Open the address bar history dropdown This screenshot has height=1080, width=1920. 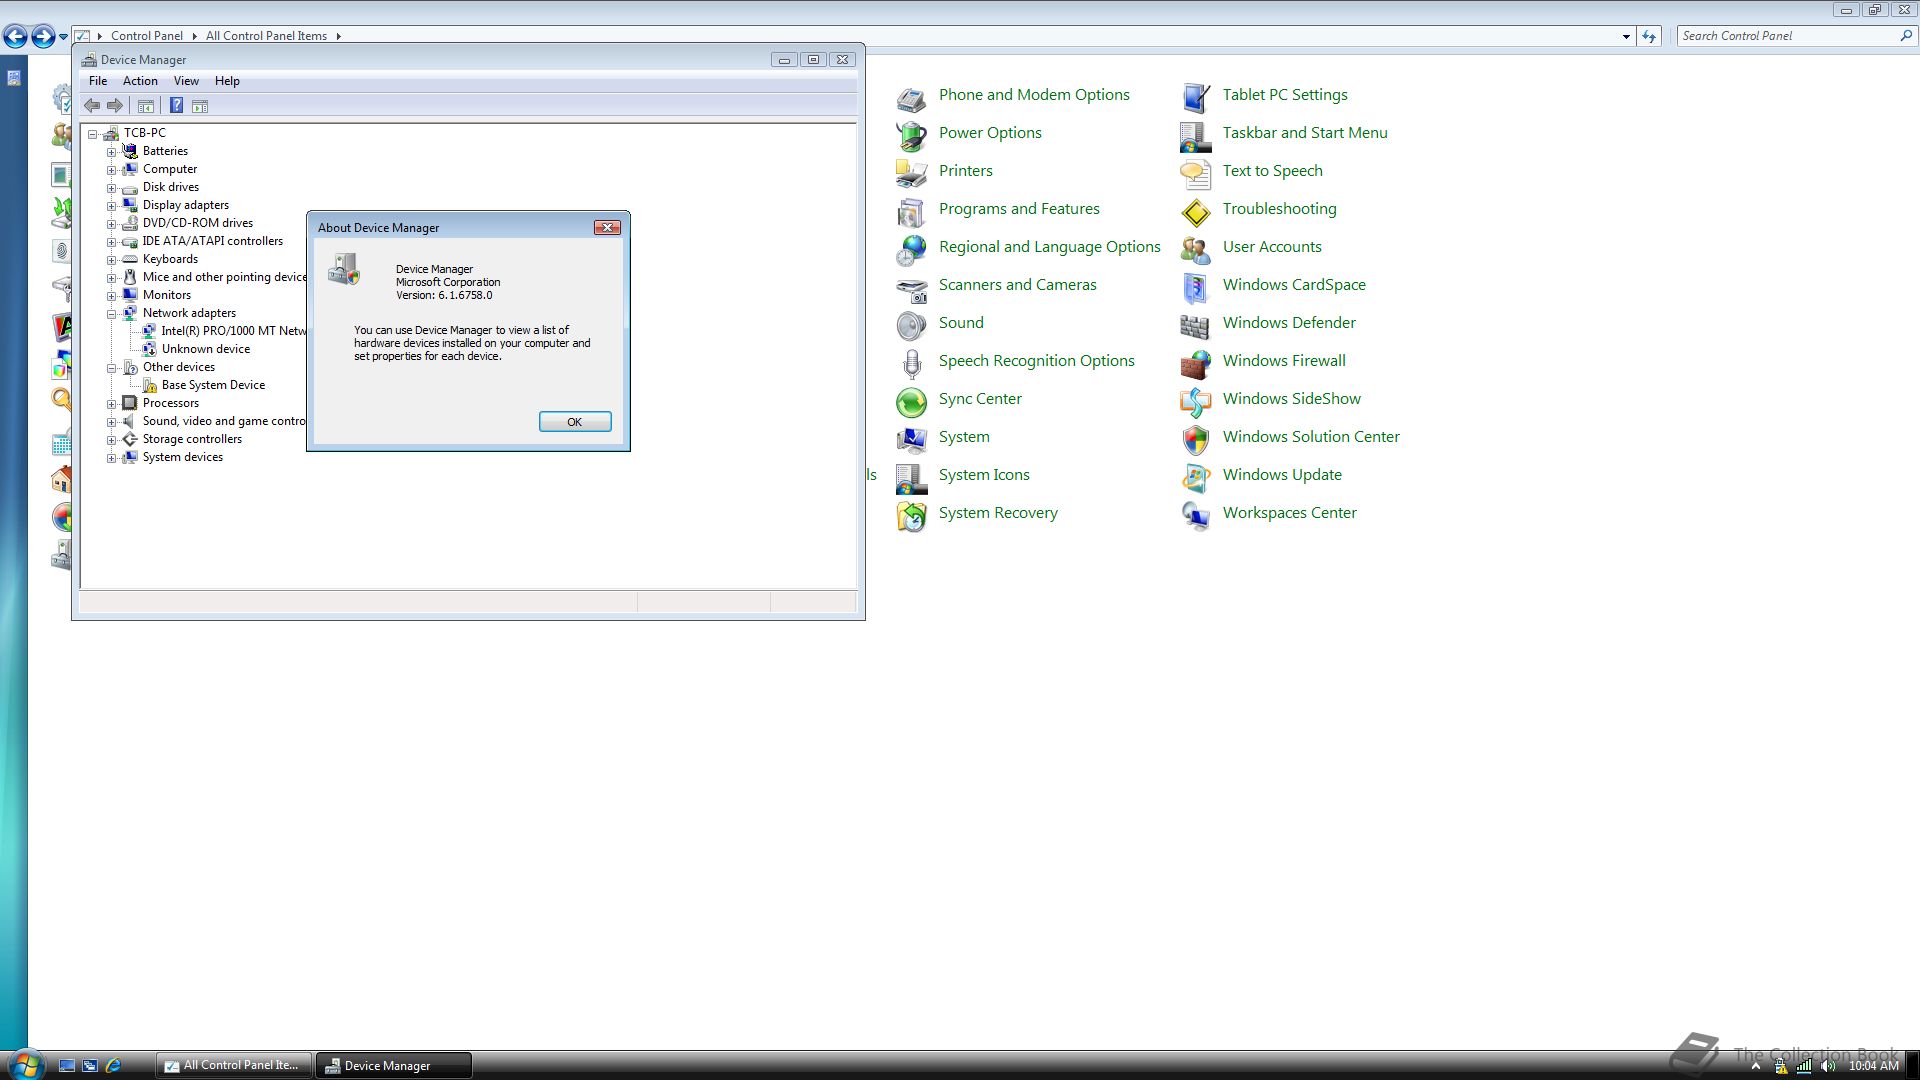[1626, 36]
